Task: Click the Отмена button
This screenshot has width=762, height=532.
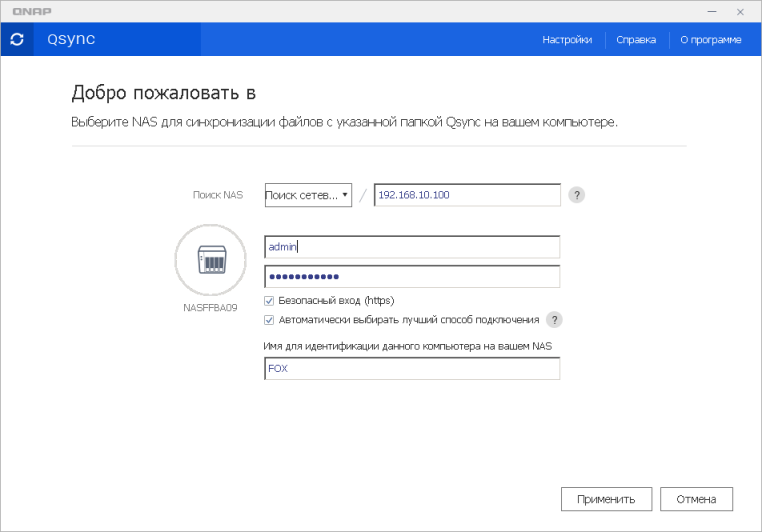Action: (696, 499)
